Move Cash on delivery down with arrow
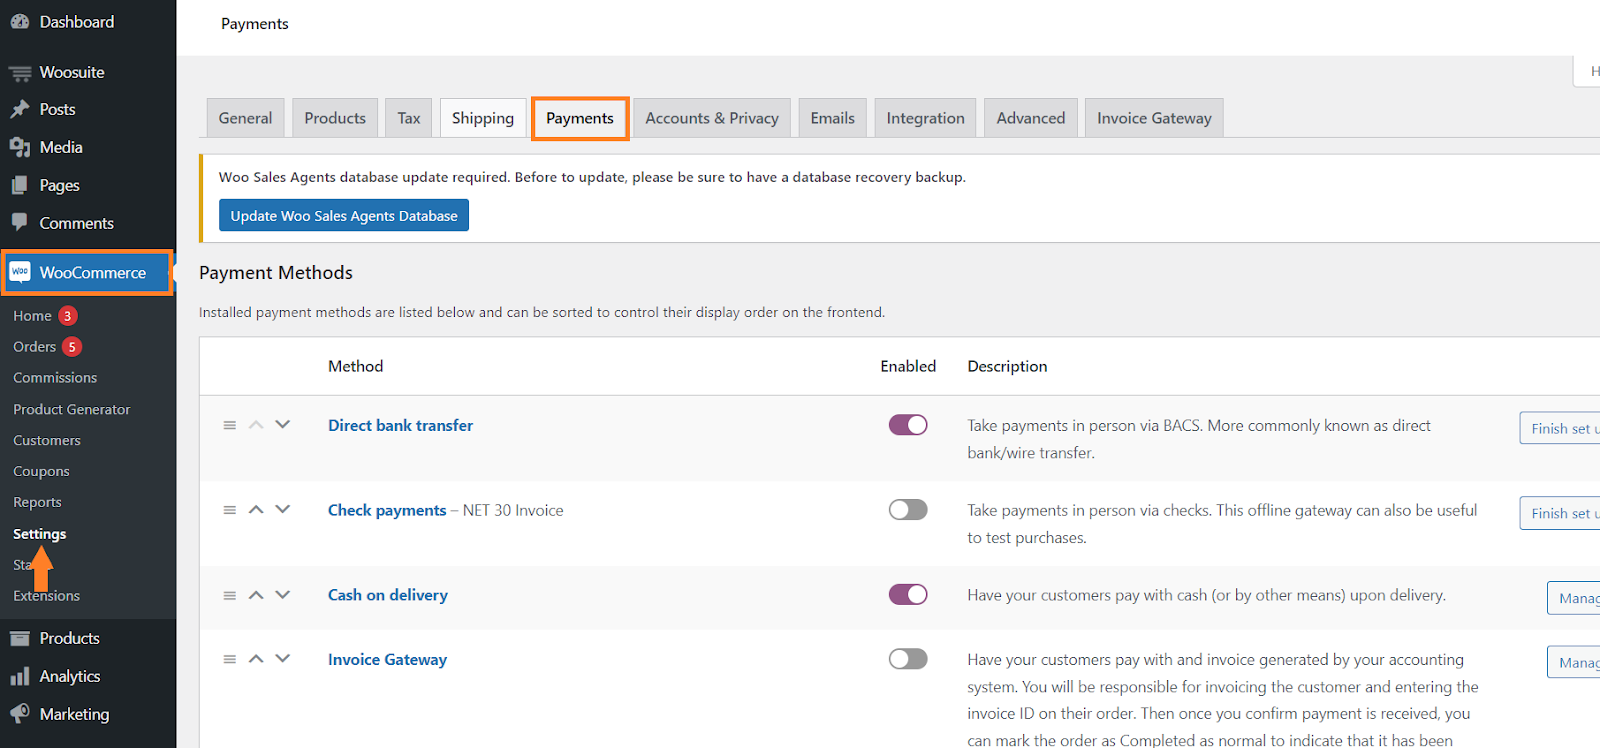The image size is (1600, 748). [283, 594]
